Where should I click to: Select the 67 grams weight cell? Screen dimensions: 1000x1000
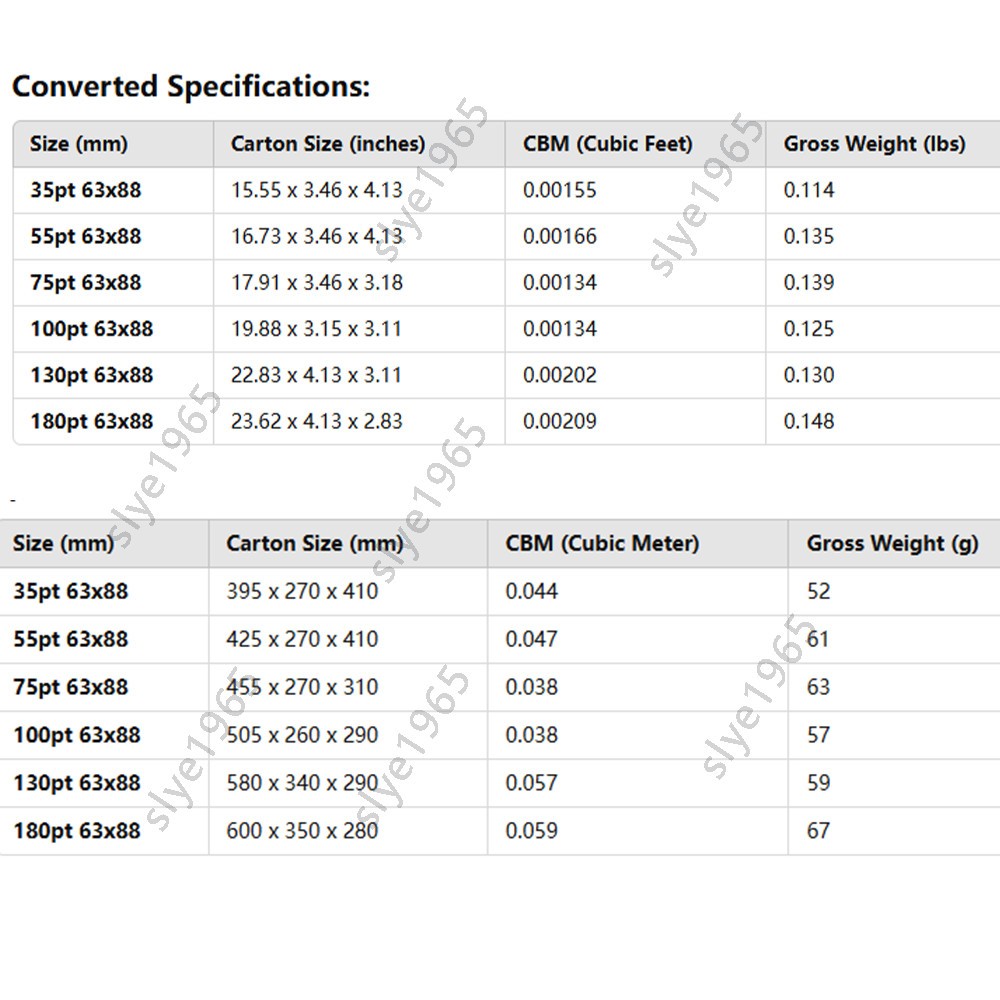point(818,830)
